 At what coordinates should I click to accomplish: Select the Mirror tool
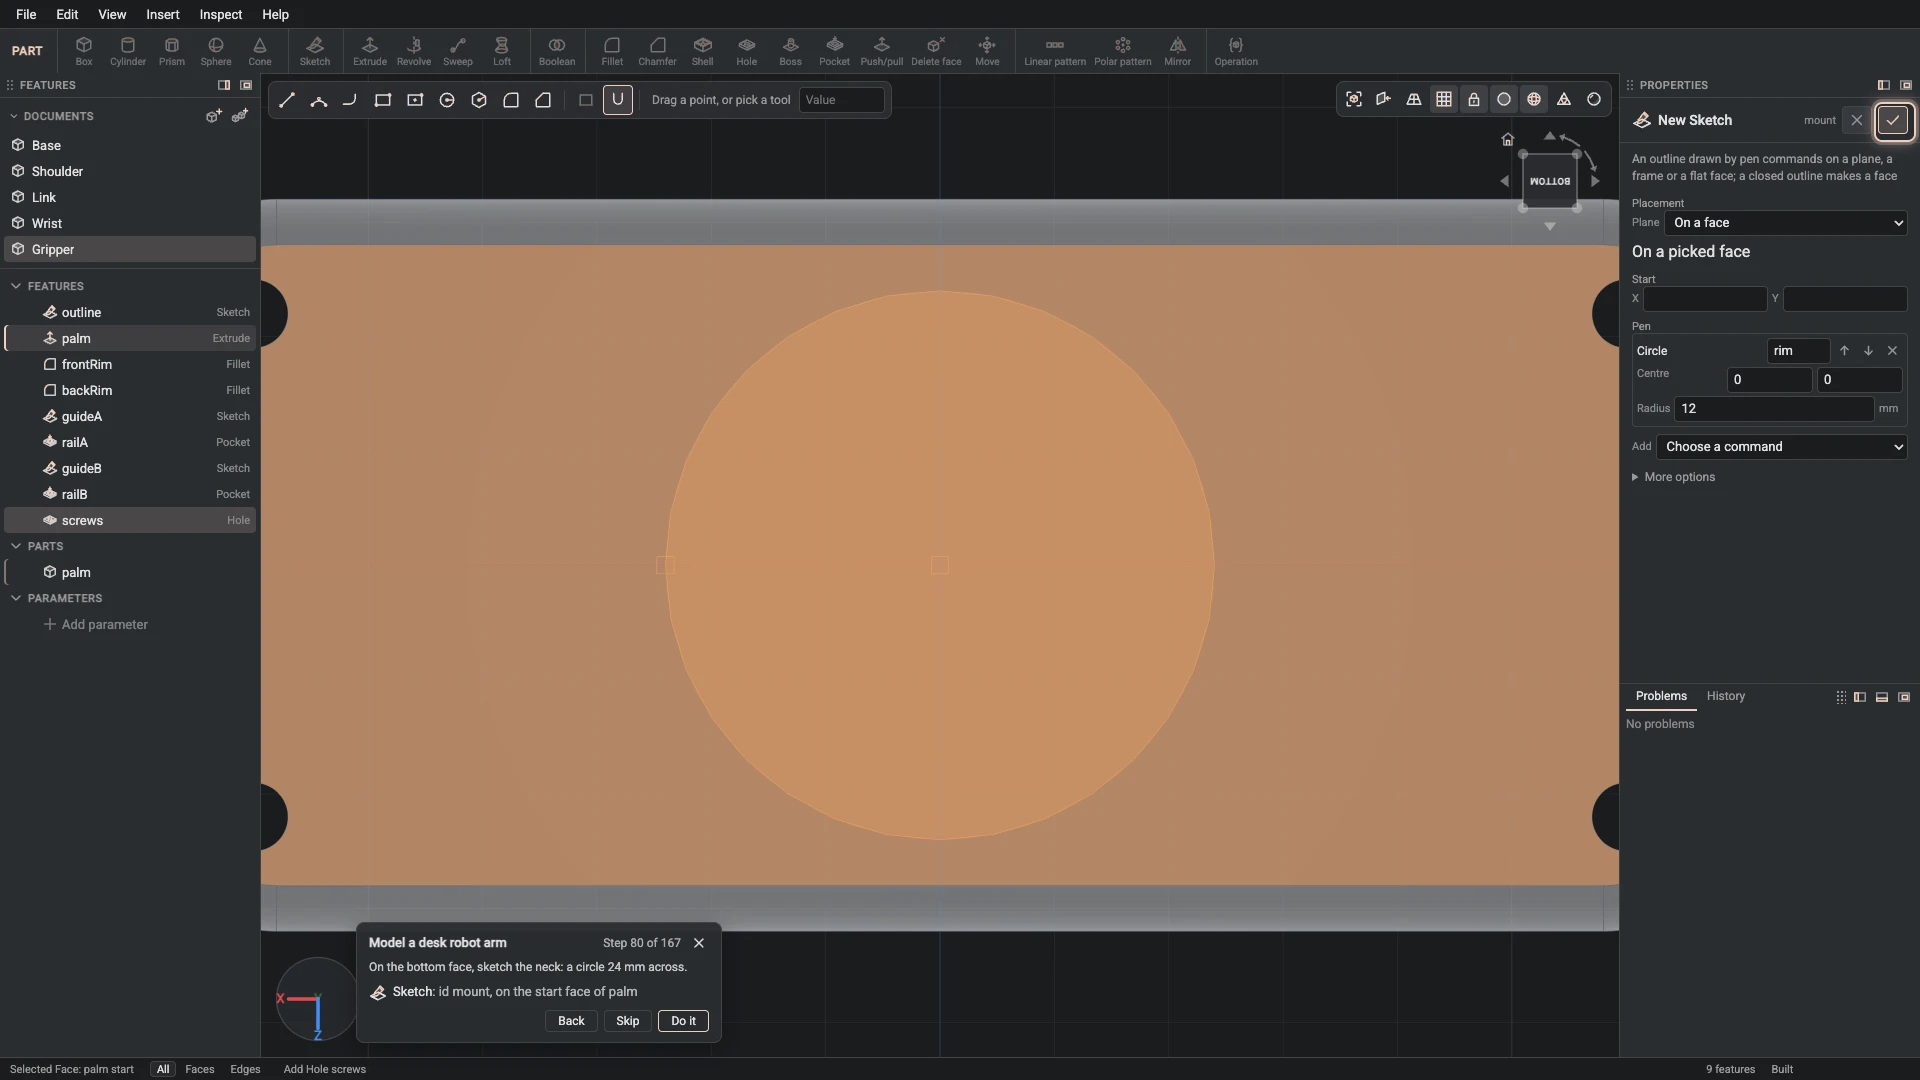tap(1177, 51)
